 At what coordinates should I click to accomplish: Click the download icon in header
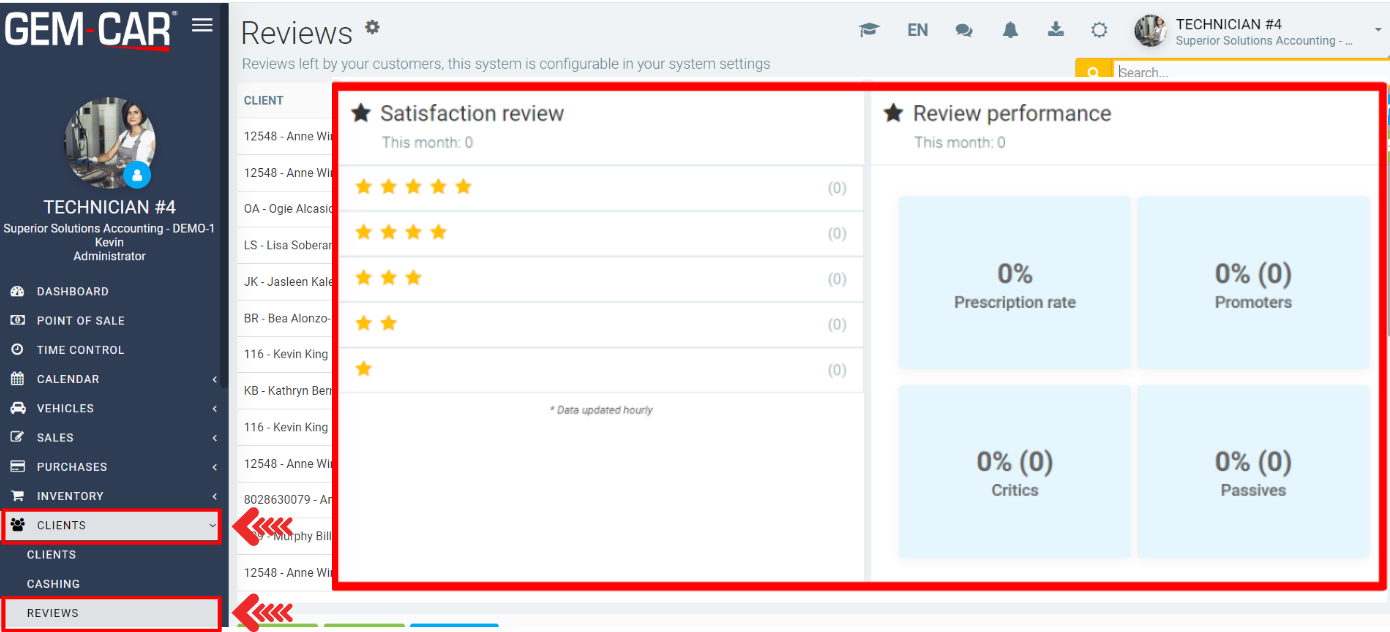1055,30
